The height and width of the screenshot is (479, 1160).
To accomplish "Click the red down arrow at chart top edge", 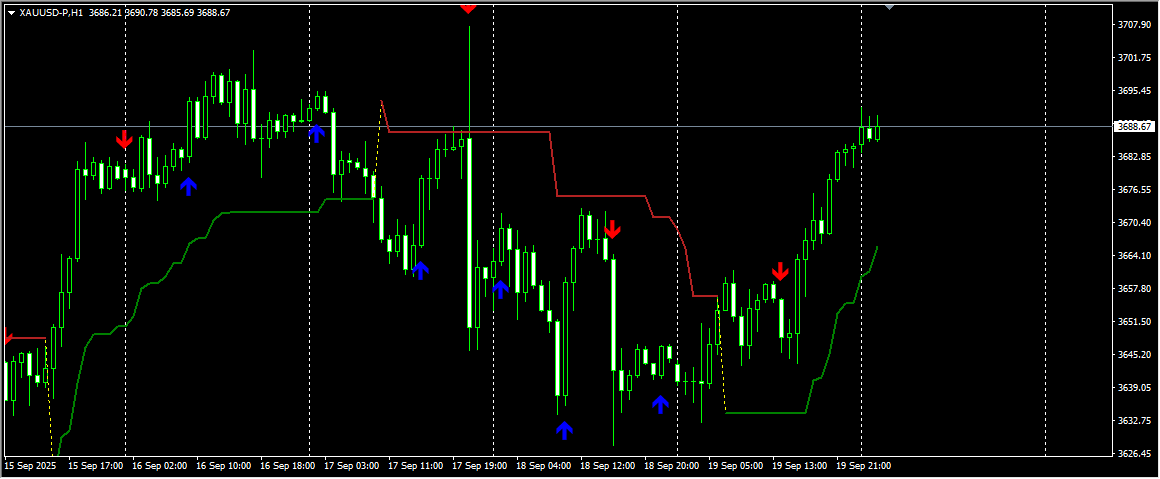I will [468, 7].
